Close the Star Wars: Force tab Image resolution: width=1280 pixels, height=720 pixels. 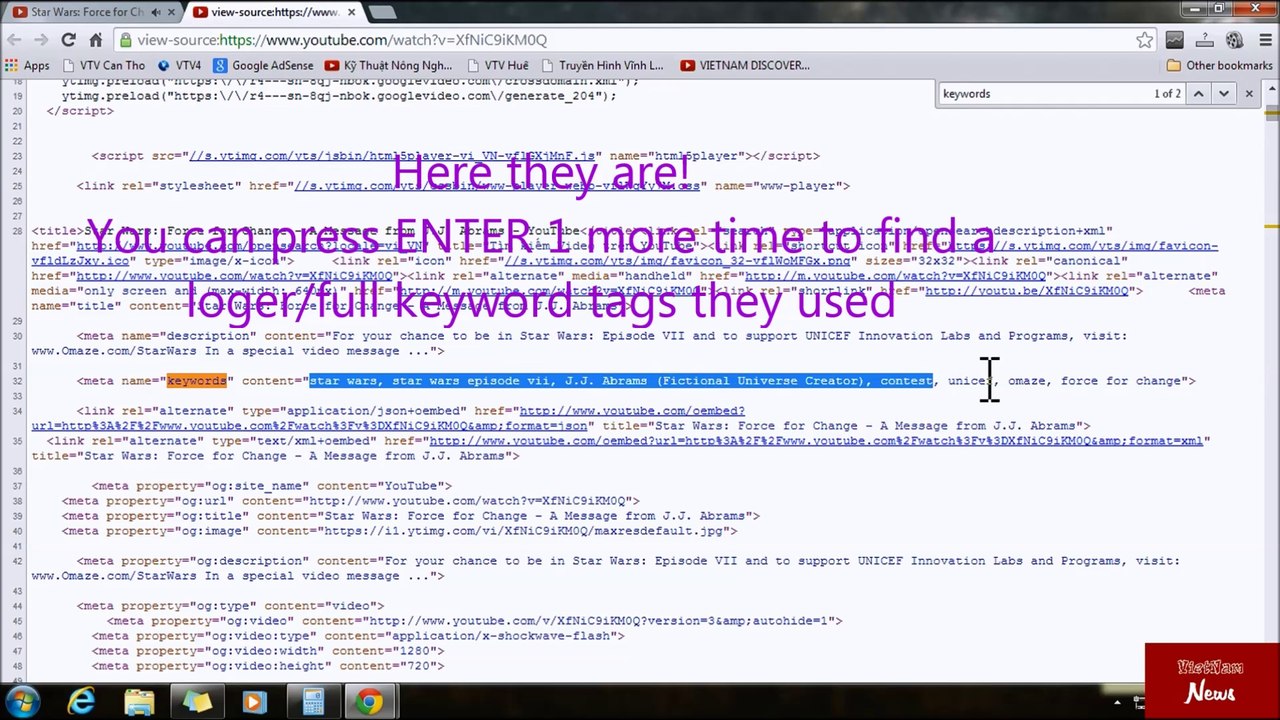(171, 12)
